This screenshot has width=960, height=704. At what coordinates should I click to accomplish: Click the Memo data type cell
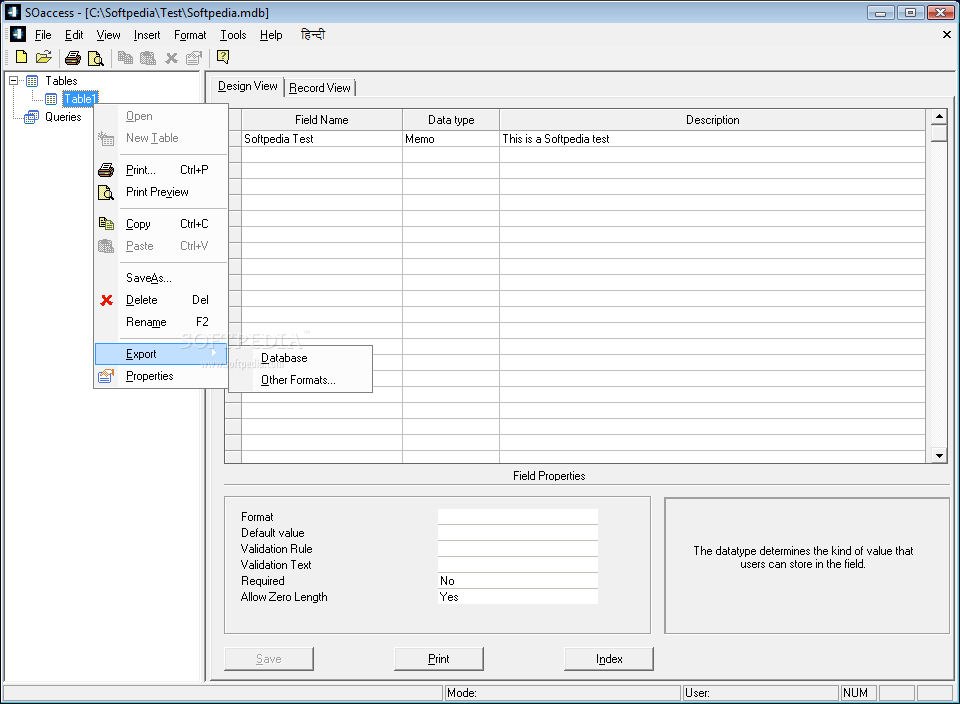[x=451, y=139]
